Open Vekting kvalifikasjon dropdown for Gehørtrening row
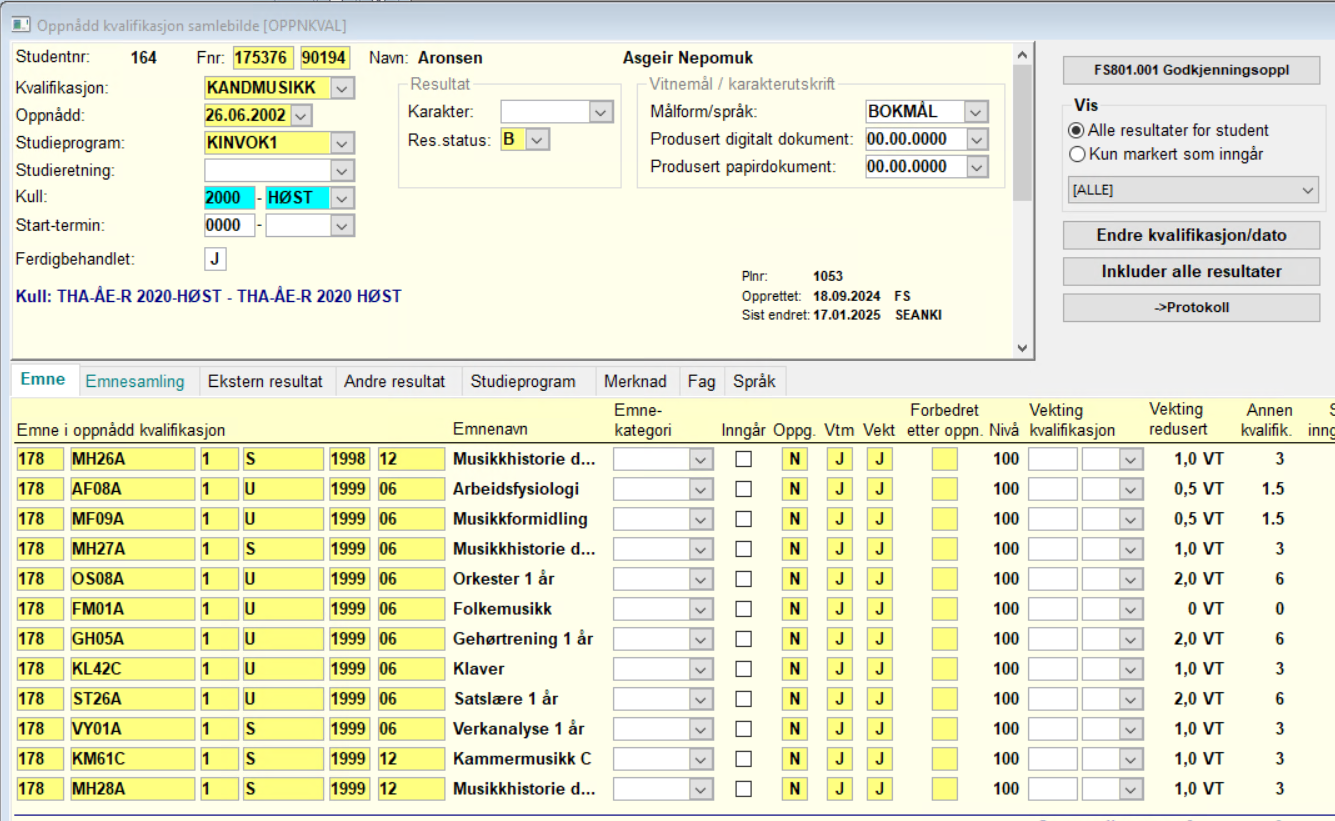Screen dimensions: 1335x821 pyautogui.click(x=1131, y=639)
